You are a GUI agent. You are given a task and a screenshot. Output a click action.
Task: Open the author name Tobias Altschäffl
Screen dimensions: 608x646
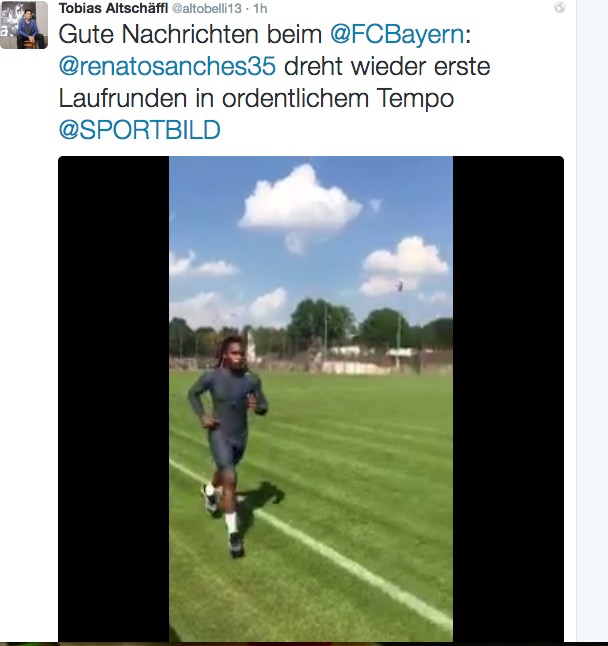point(113,8)
